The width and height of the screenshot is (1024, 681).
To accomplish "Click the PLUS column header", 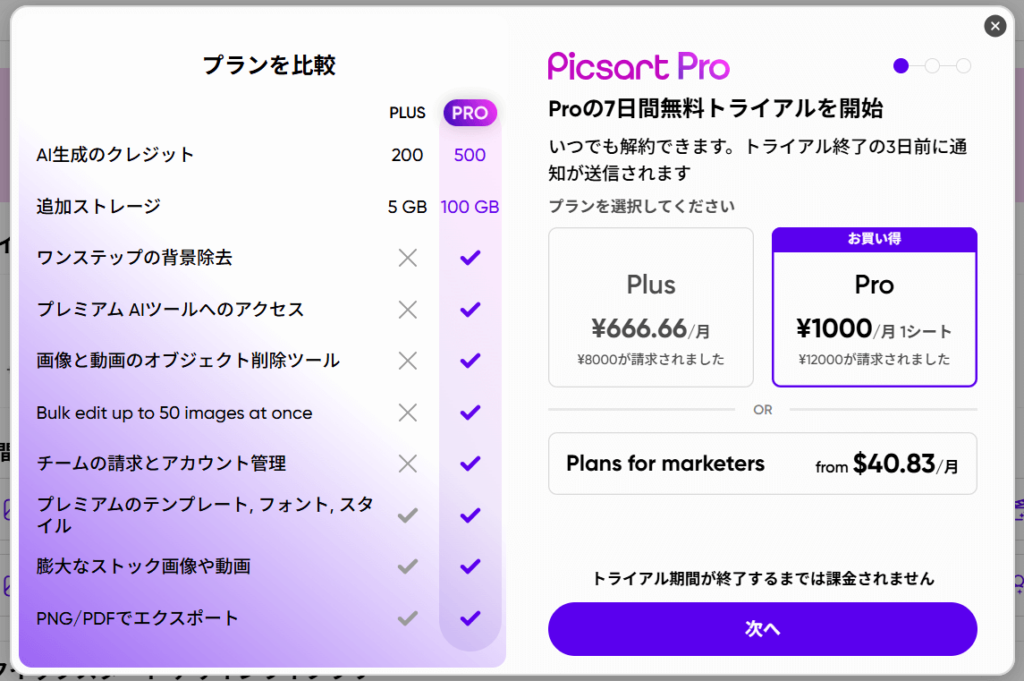I will tap(407, 113).
